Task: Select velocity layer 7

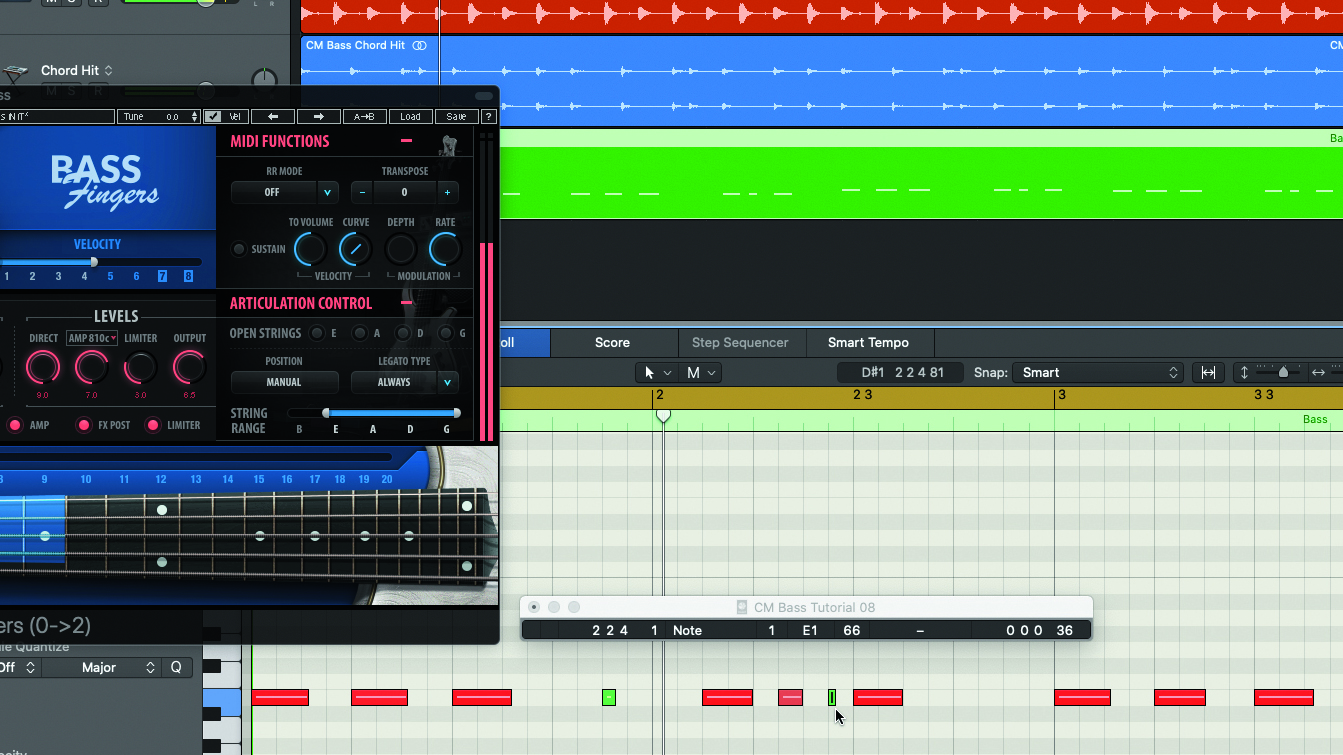Action: 162,276
